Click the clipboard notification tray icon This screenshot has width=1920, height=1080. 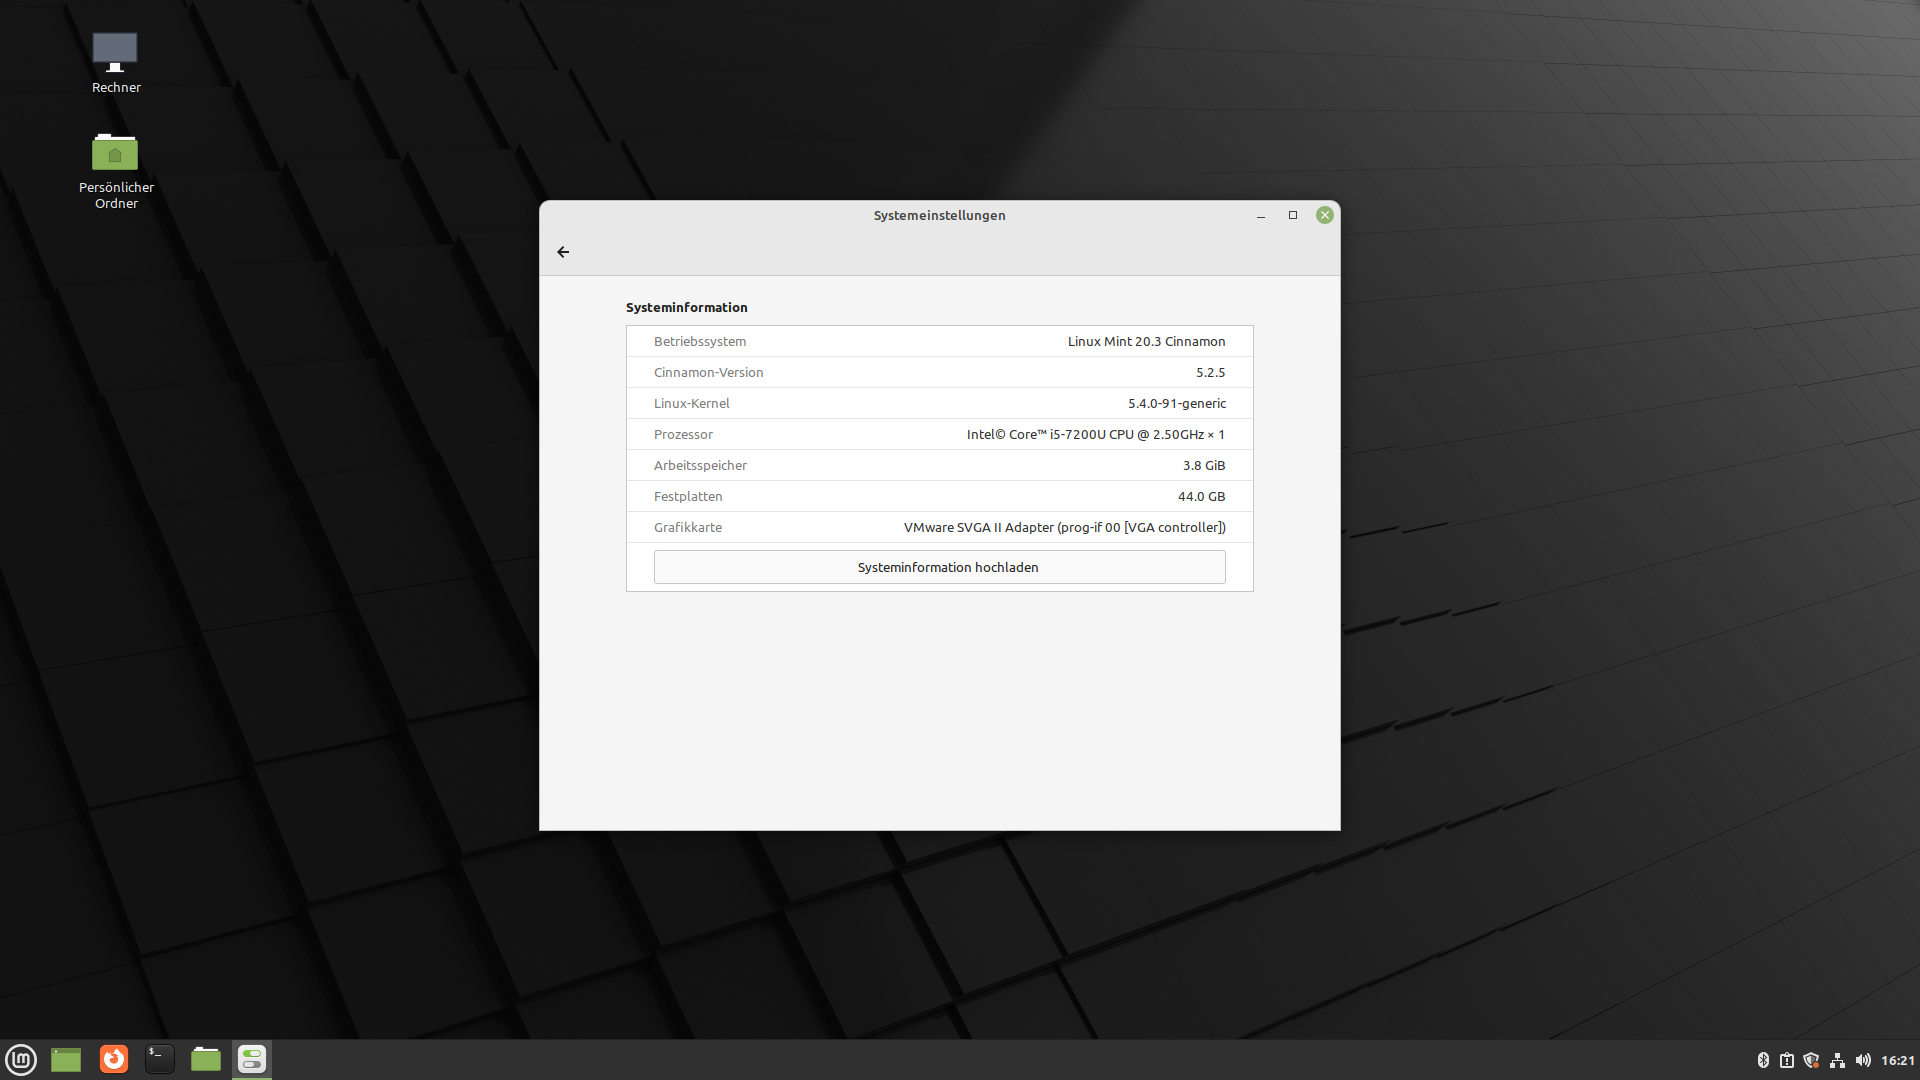1787,1060
